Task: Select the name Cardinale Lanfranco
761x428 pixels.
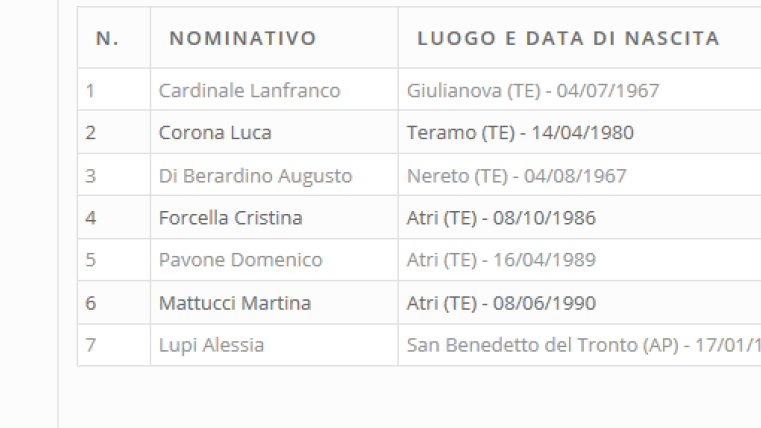Action: point(249,90)
